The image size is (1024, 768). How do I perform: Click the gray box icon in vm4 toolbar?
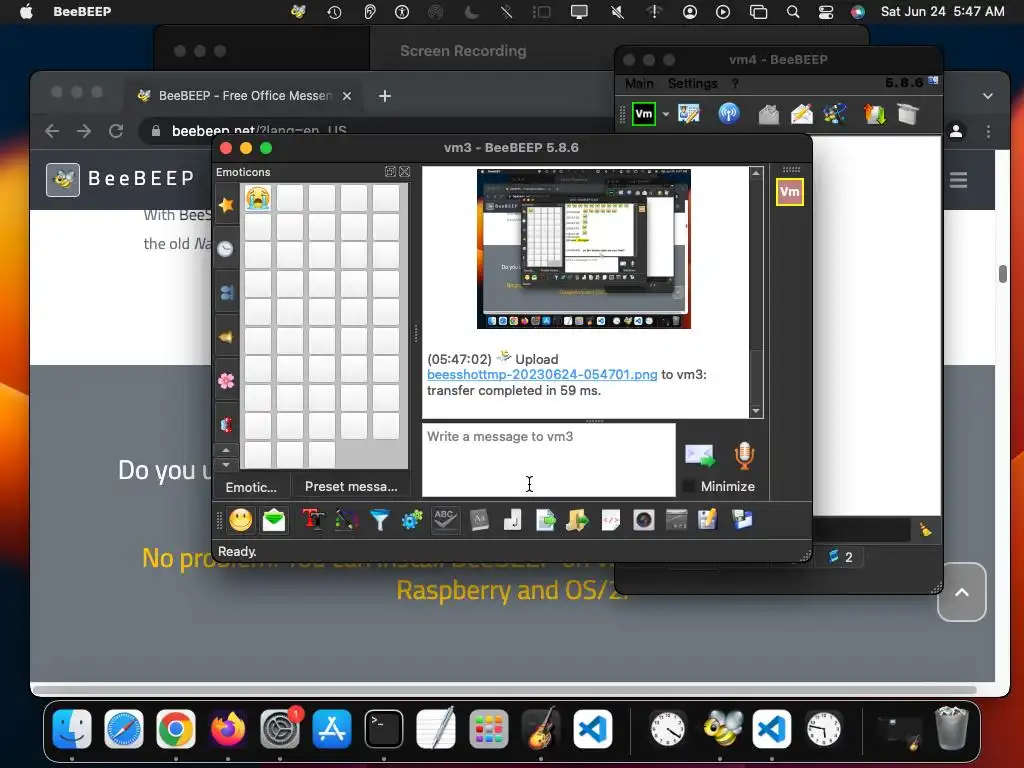pos(908,114)
